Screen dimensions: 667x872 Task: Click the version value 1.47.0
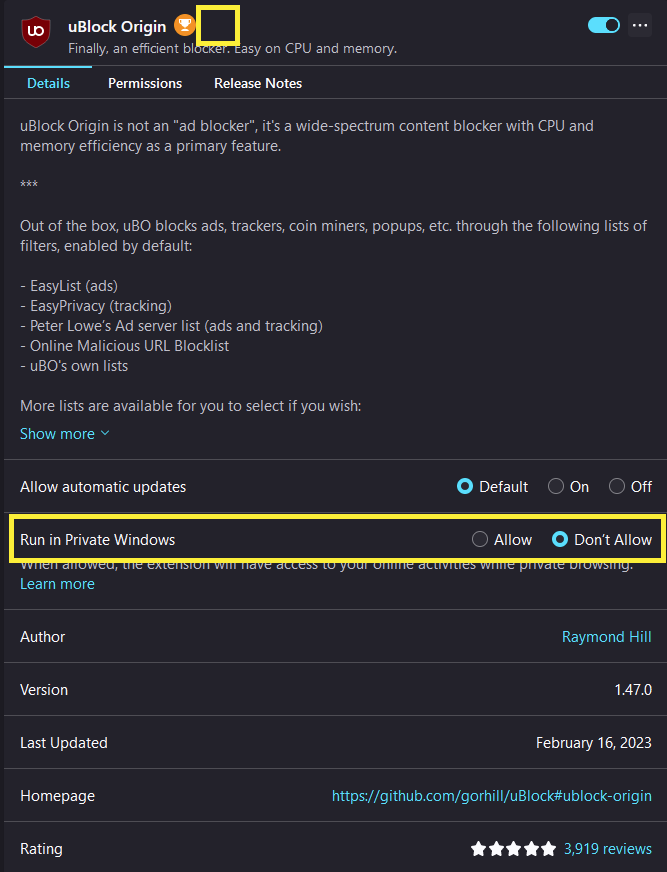pyautogui.click(x=633, y=690)
